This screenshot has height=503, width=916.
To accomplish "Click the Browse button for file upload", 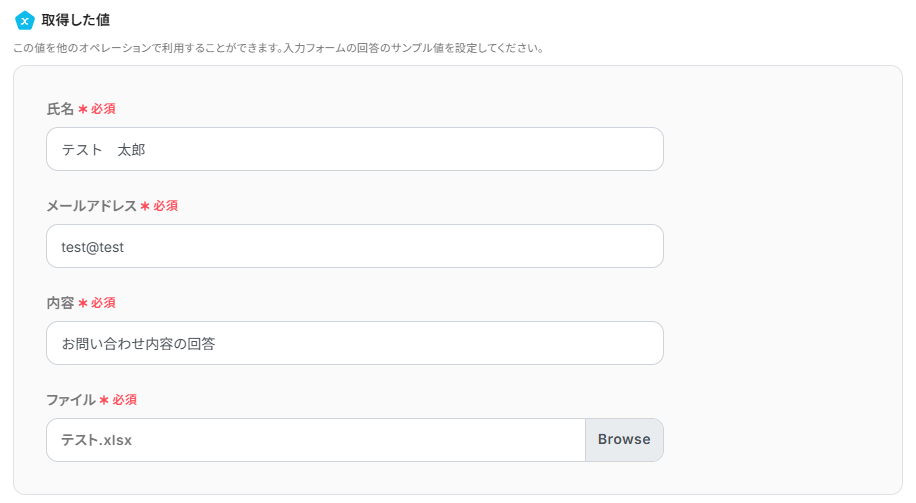I will pyautogui.click(x=624, y=440).
